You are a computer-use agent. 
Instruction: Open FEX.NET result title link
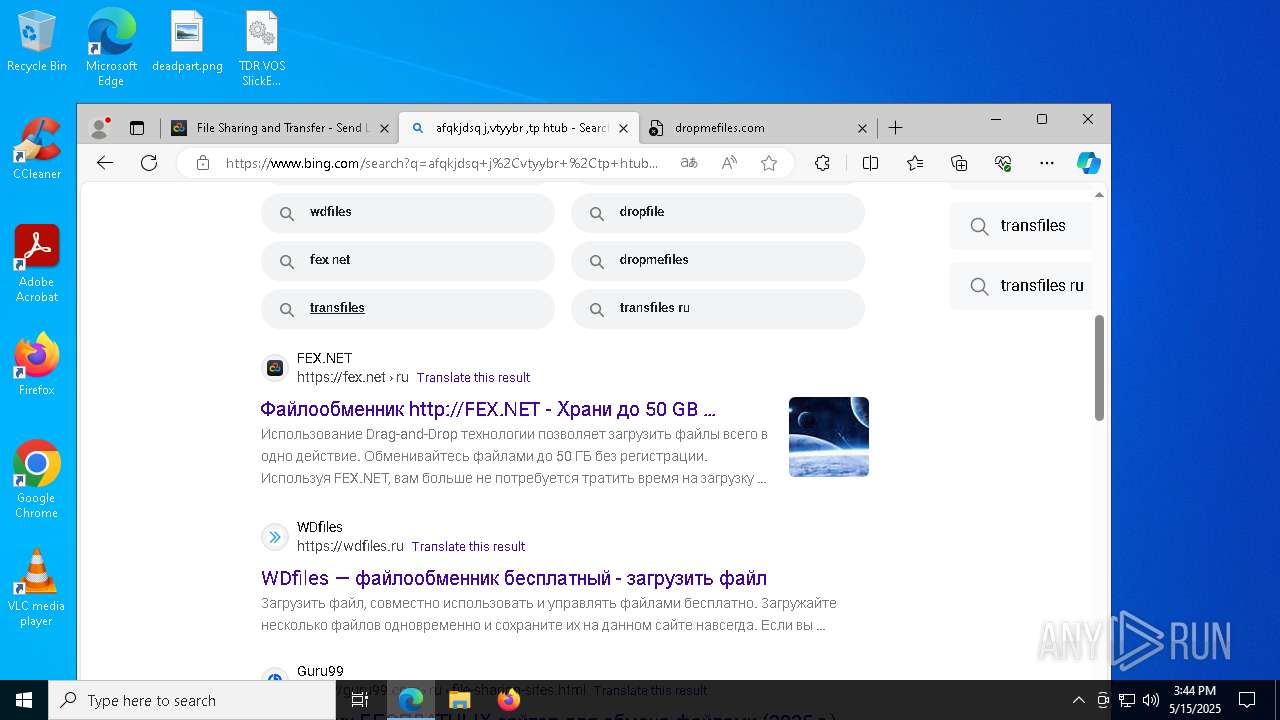488,409
